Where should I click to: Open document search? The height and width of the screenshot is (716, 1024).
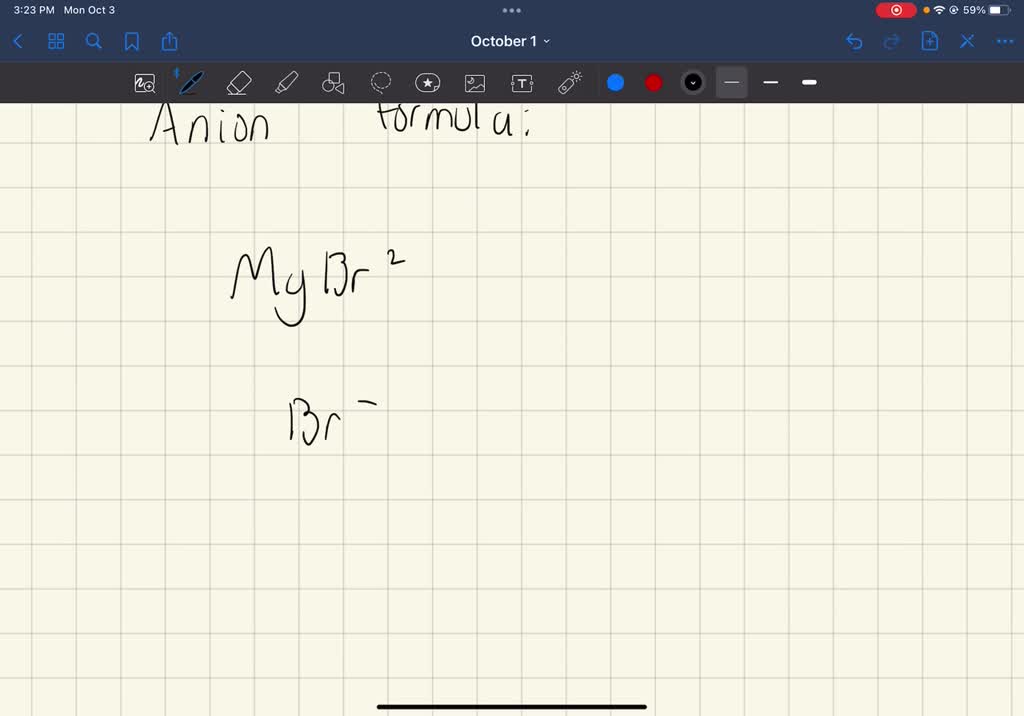93,41
